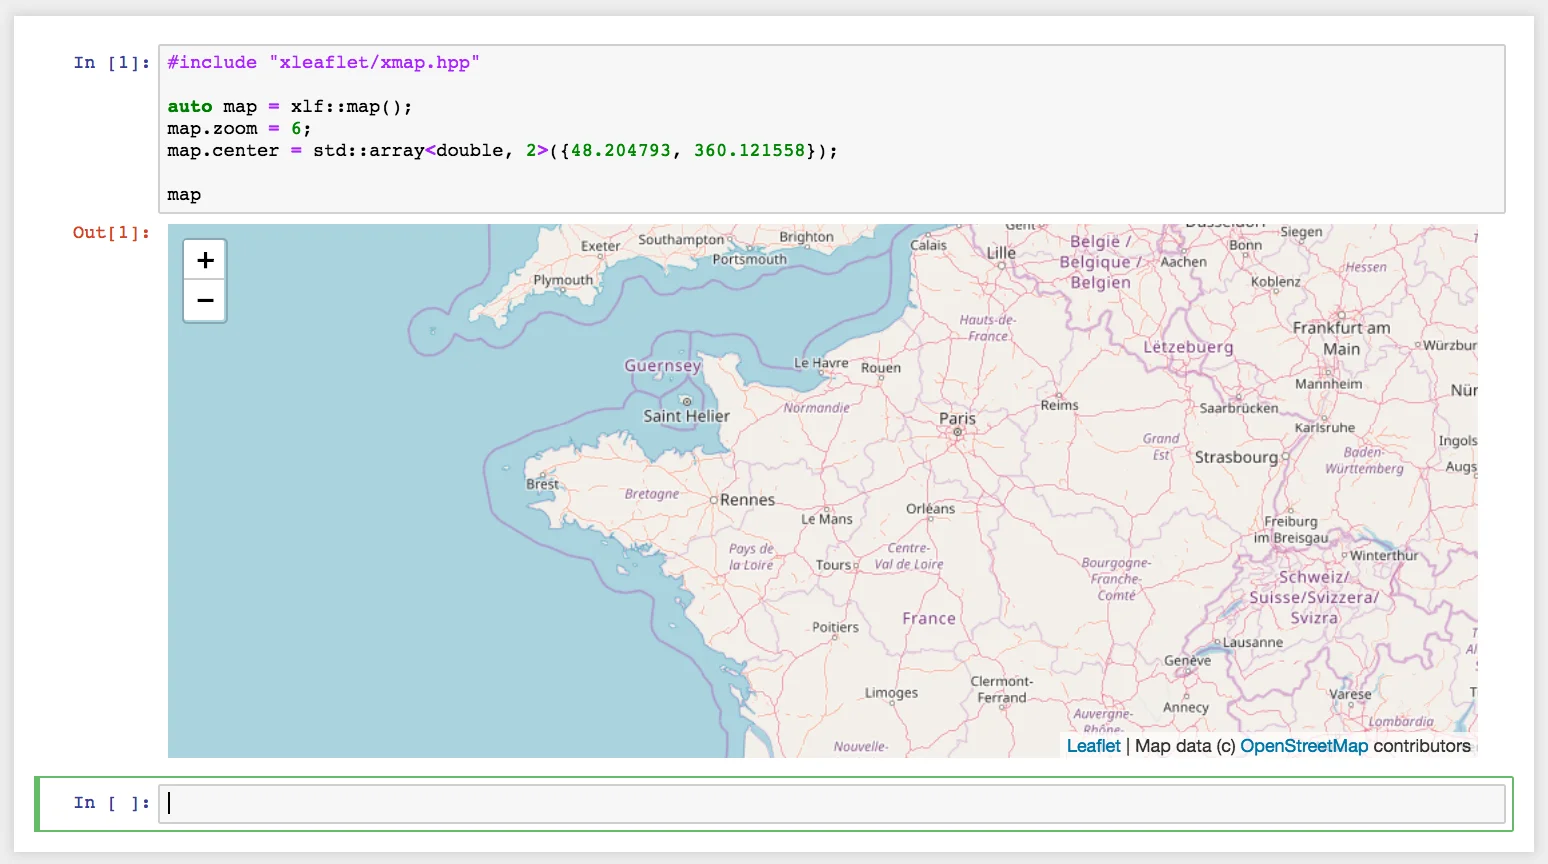Click the Calais city label
Image resolution: width=1548 pixels, height=864 pixels.
point(928,245)
